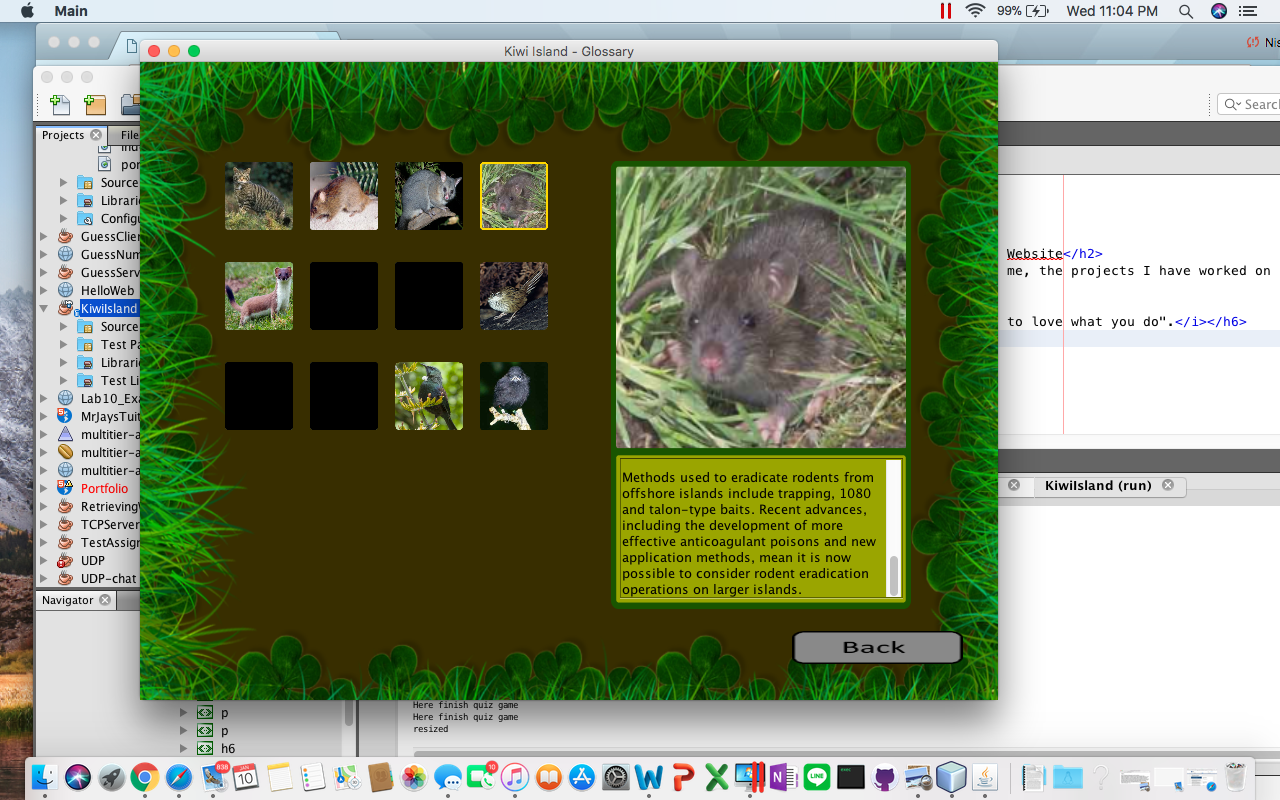Open Calendar from the Dock

[x=246, y=777]
